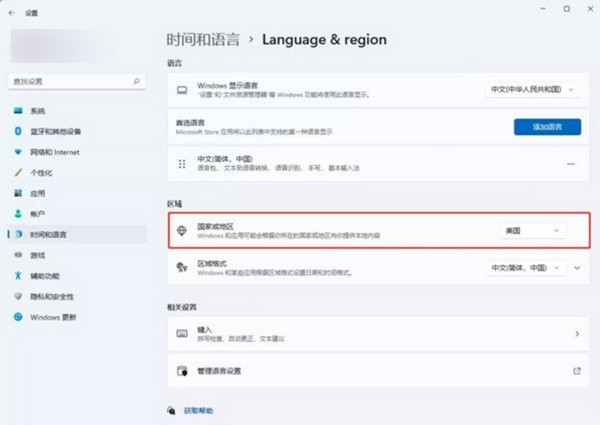Expand the 区域格式 row chevron

tap(577, 268)
